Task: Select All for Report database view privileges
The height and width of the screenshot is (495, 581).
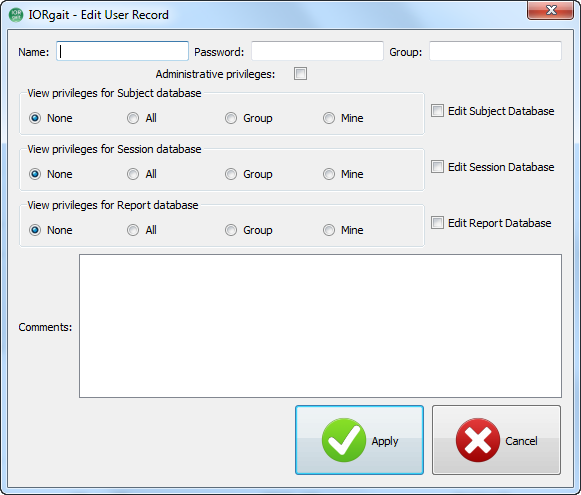Action: 133,230
